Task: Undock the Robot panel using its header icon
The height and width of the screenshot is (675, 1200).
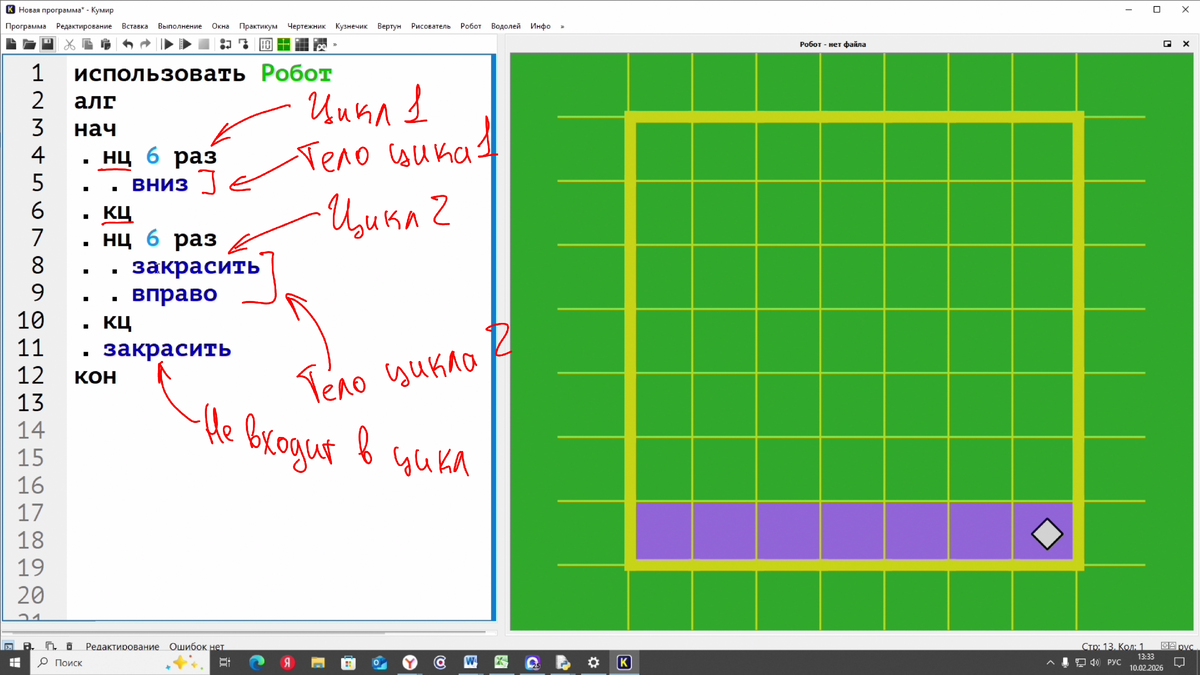Action: [x=1167, y=44]
